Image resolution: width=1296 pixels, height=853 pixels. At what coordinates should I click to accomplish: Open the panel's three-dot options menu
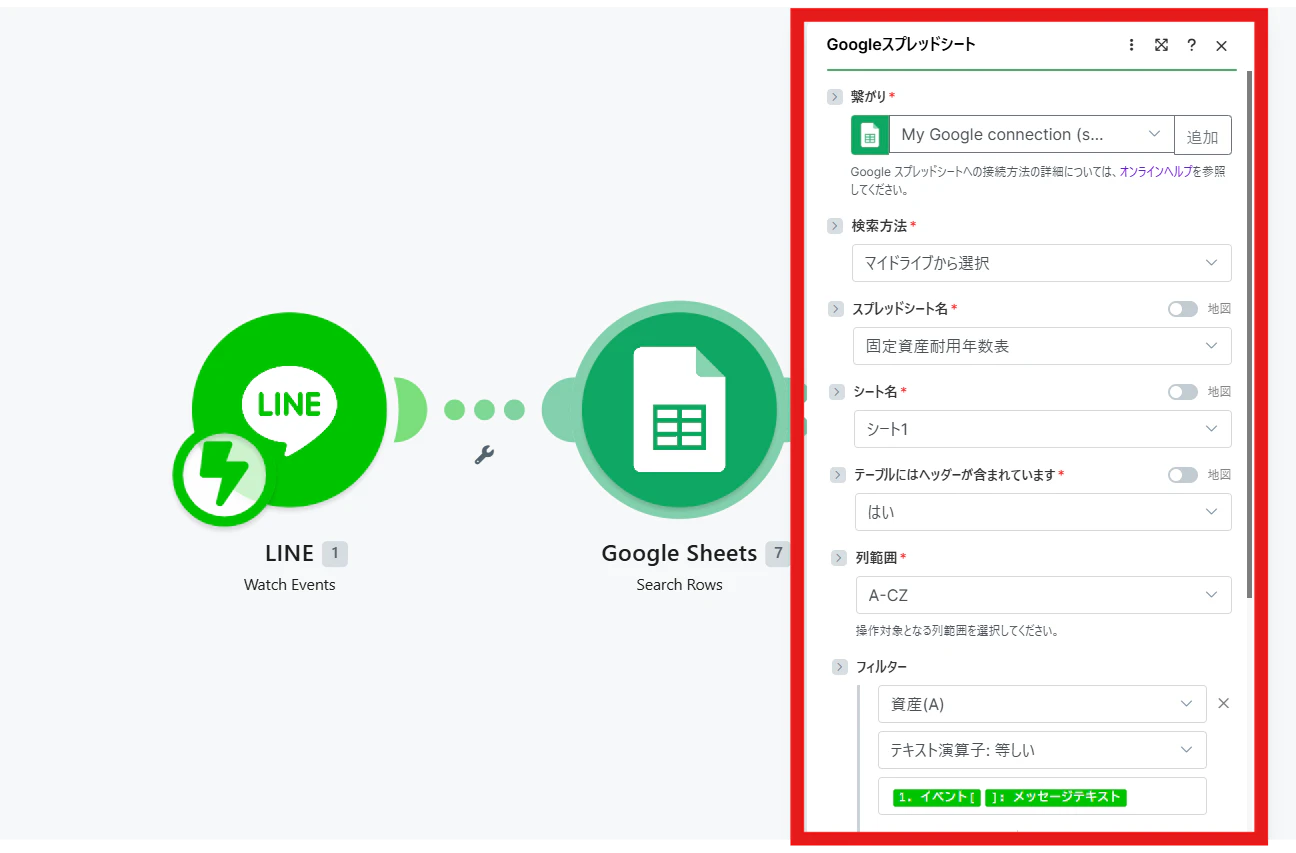click(1131, 45)
